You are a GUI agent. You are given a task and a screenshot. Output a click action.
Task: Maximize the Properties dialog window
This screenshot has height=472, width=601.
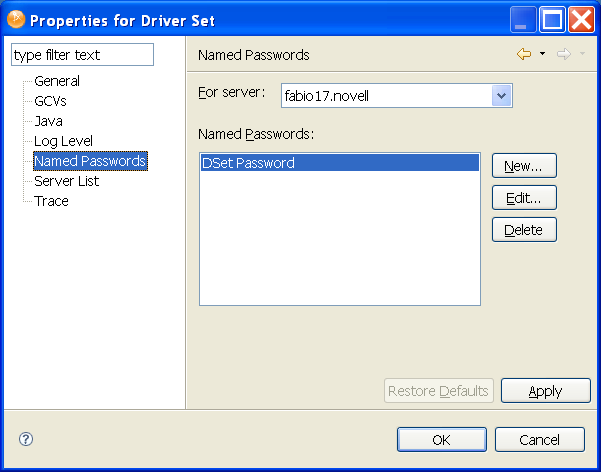pos(553,19)
